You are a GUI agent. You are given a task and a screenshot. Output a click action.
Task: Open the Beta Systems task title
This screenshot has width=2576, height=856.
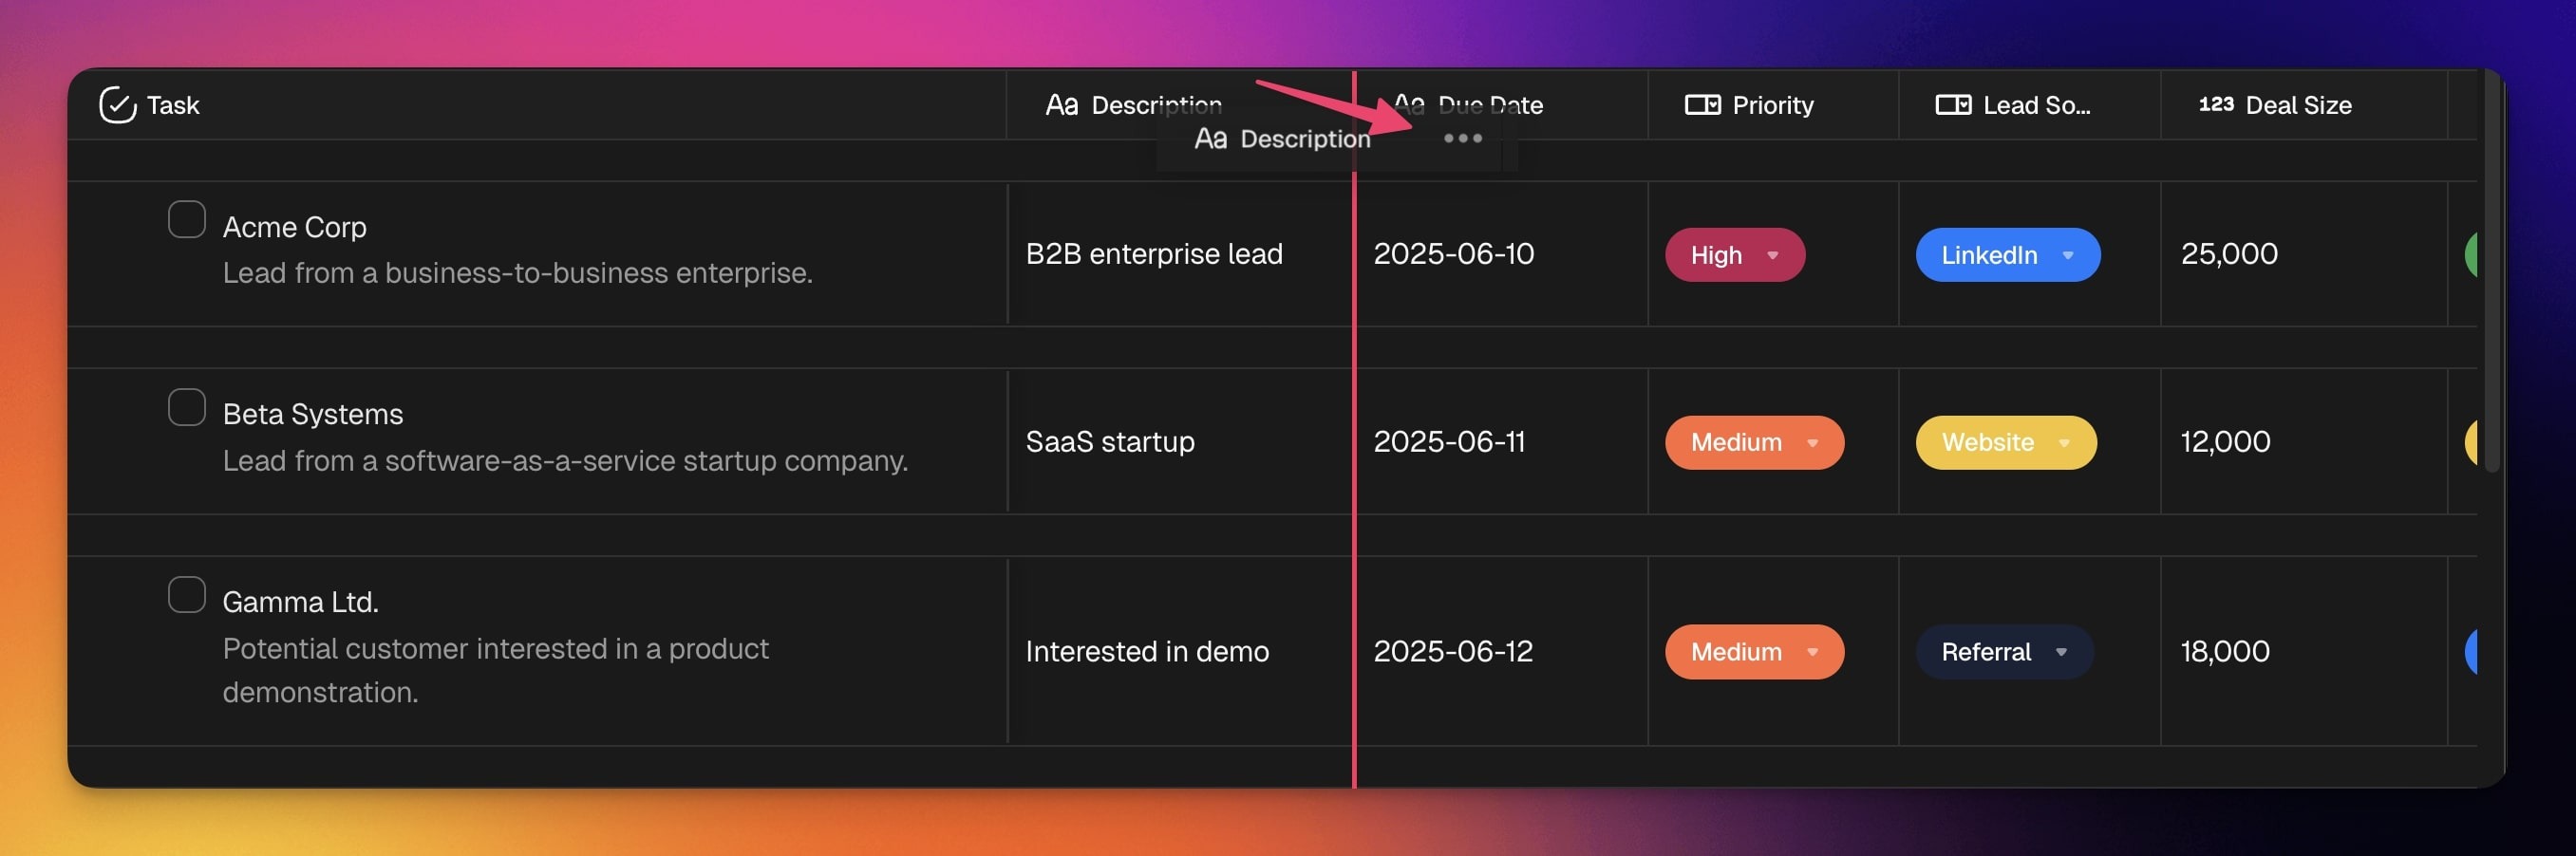tap(312, 414)
